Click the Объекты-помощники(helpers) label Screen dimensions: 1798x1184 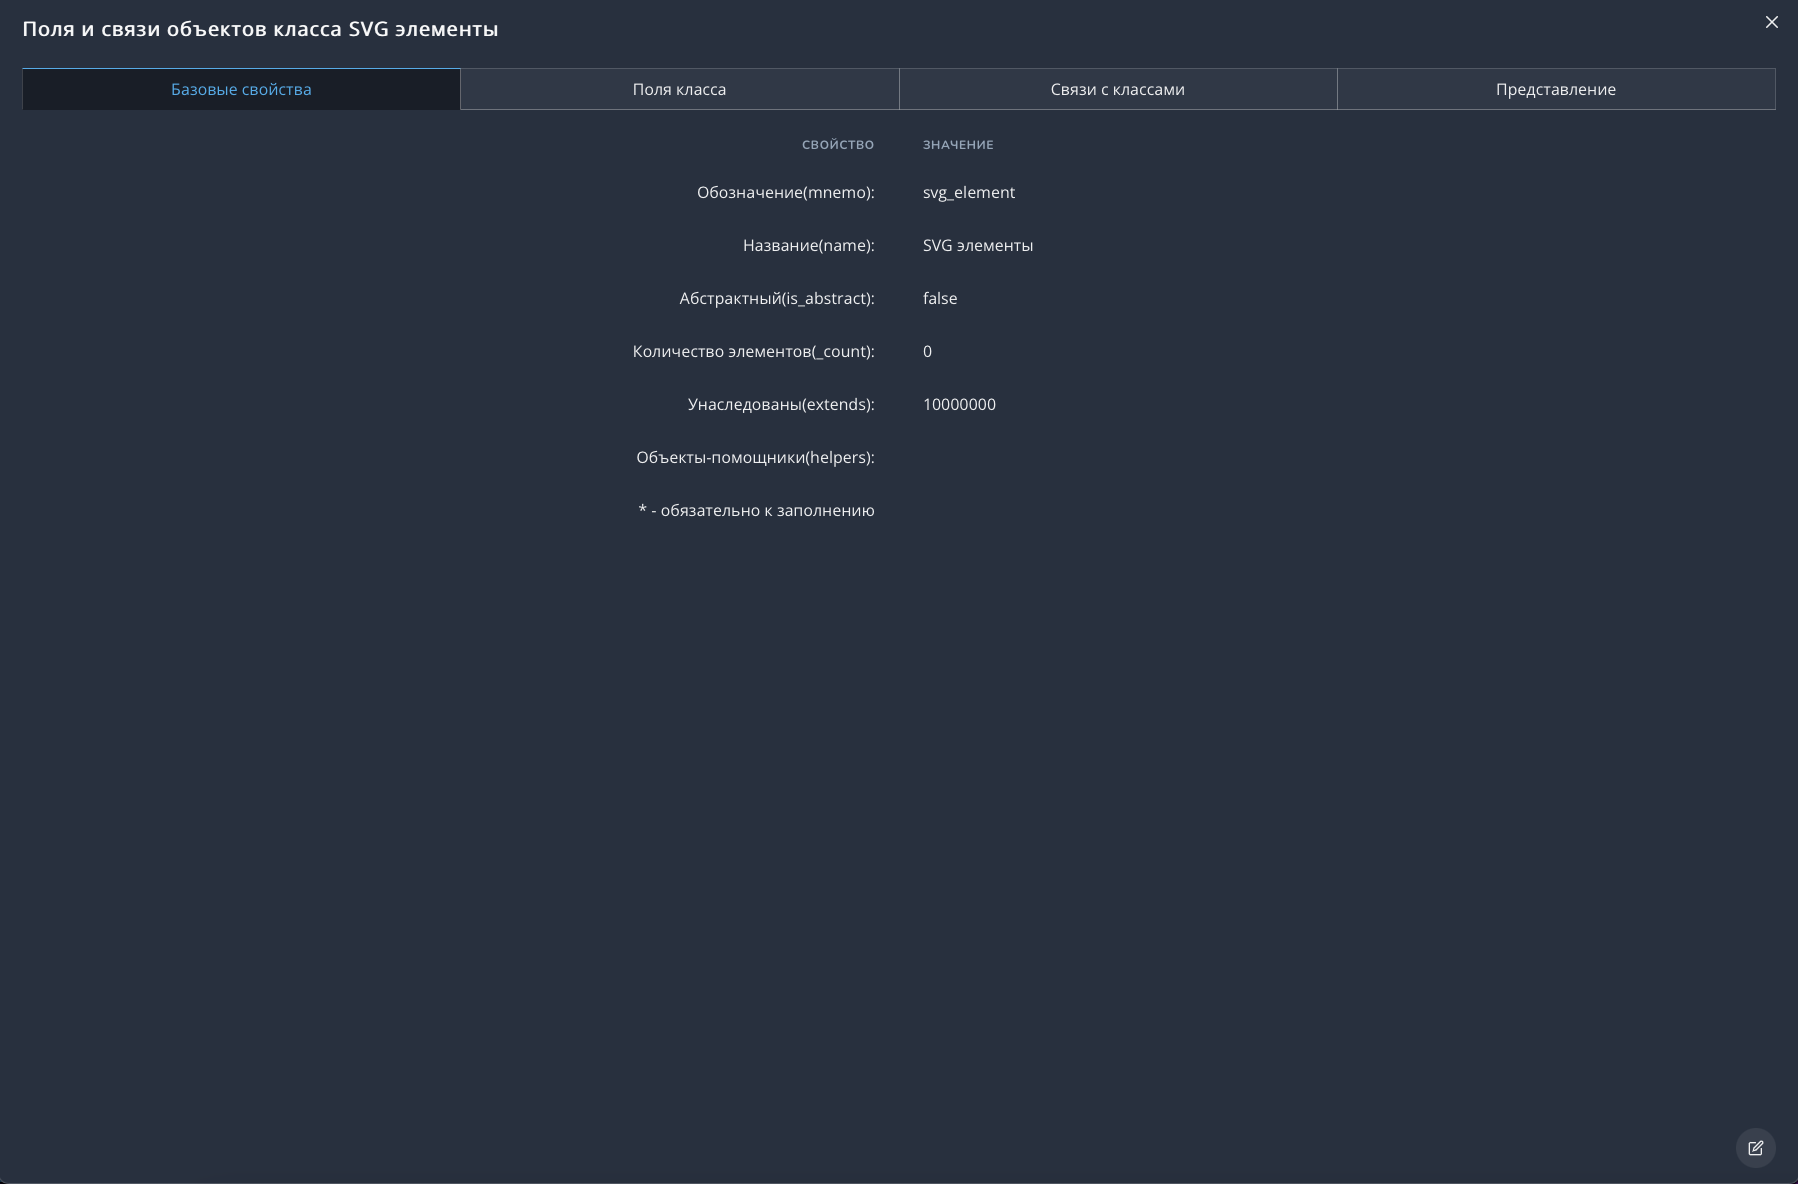coord(755,457)
